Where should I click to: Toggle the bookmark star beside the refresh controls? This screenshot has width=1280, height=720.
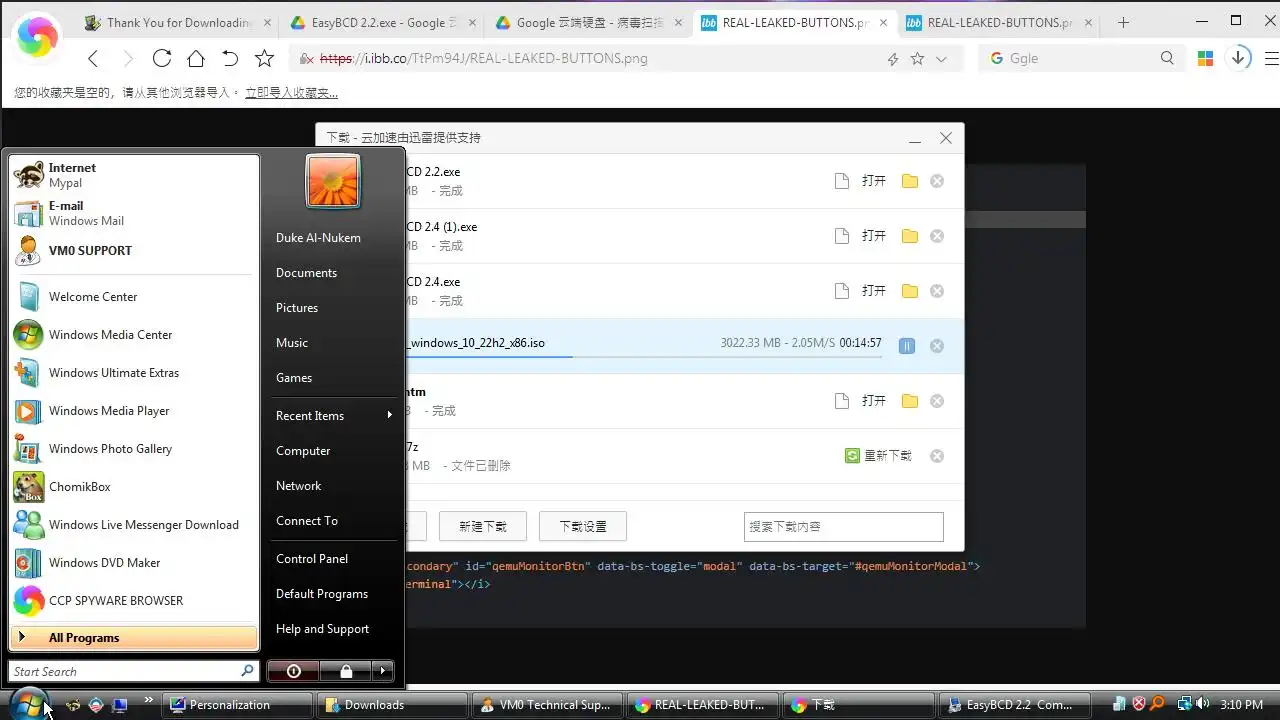[264, 59]
